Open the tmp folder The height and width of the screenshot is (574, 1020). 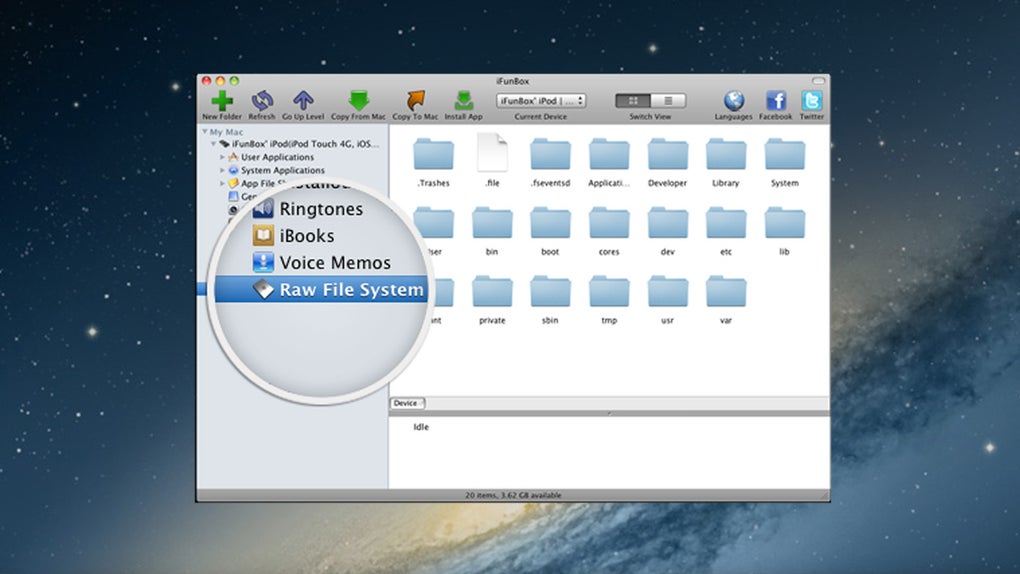point(609,292)
